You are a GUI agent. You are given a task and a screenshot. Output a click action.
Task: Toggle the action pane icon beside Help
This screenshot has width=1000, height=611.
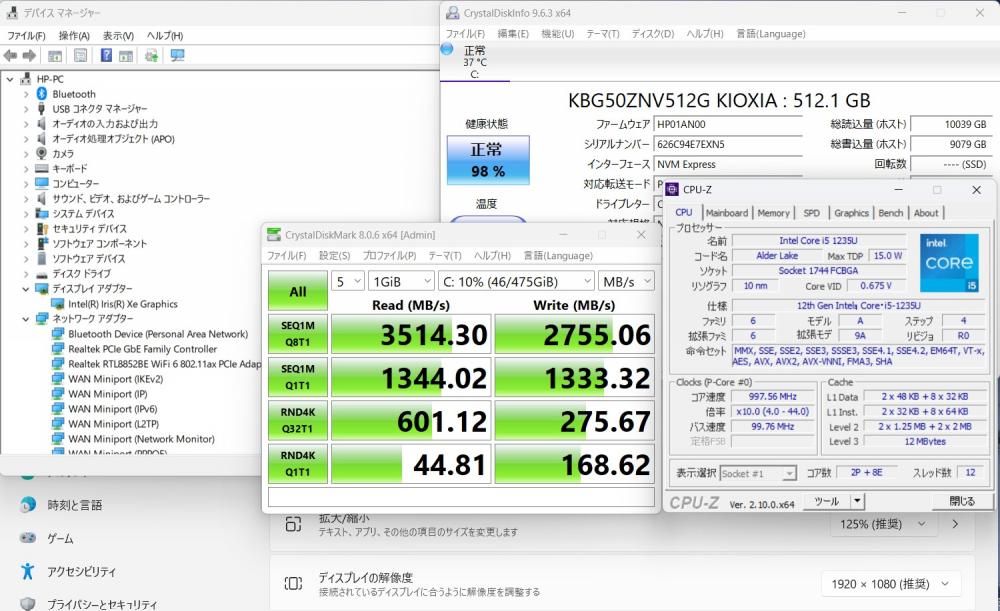pos(126,56)
